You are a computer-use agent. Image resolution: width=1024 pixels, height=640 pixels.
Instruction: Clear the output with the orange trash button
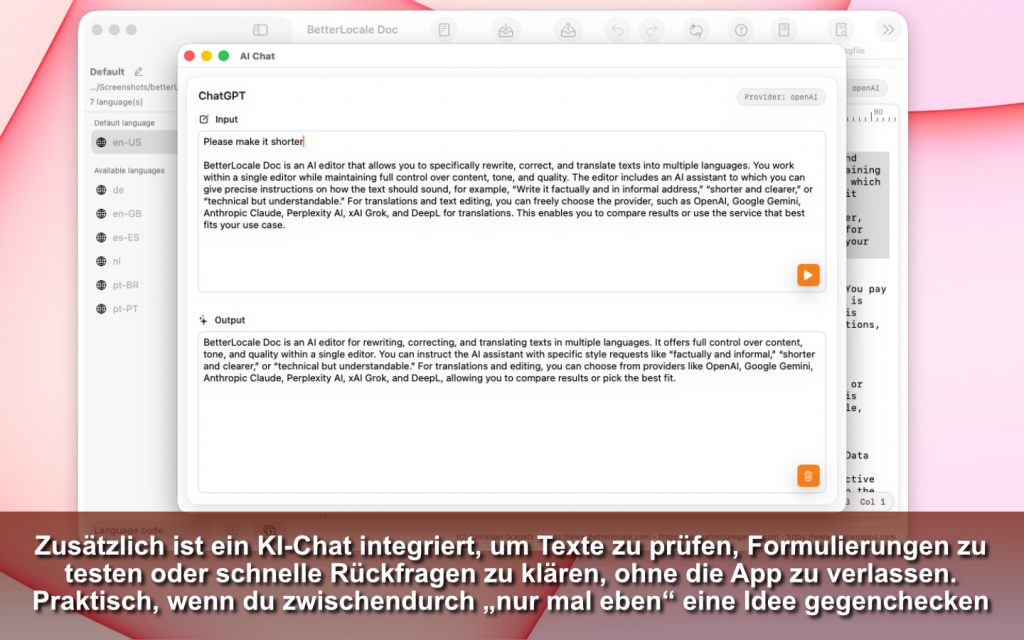tap(808, 476)
